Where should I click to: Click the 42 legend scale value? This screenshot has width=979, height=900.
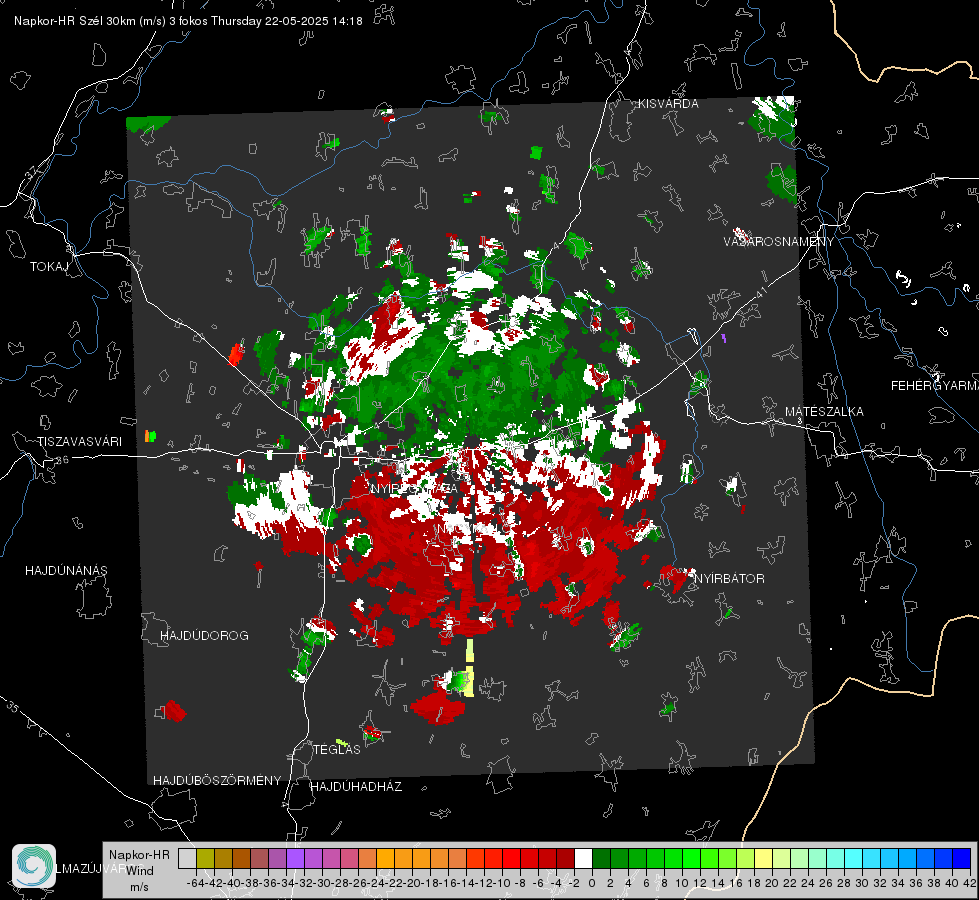click(x=970, y=883)
